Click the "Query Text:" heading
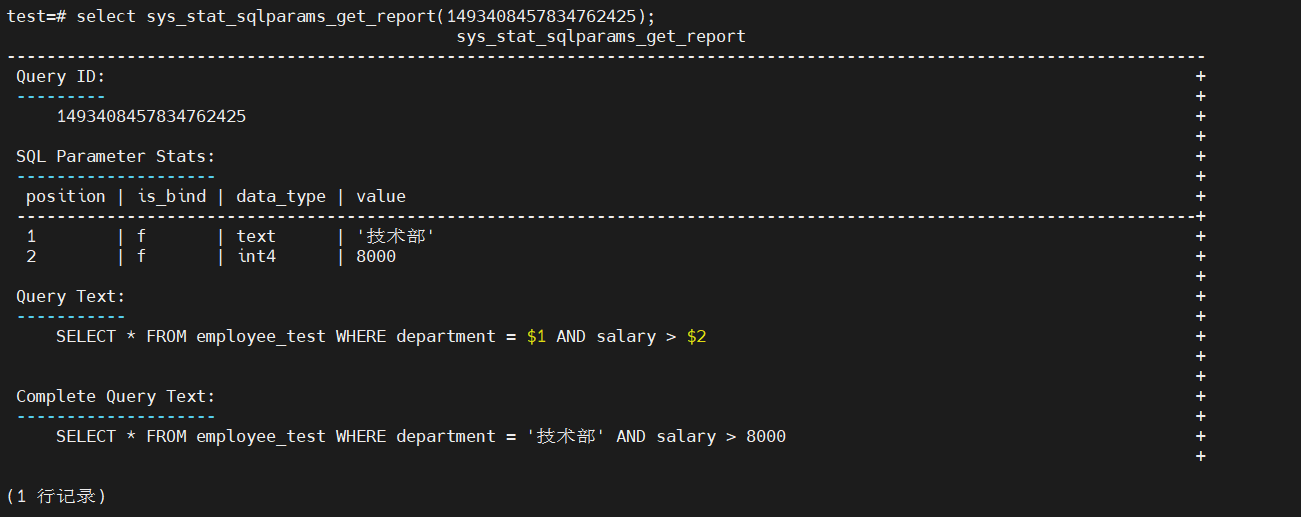Viewport: 1301px width, 517px height. pyautogui.click(x=71, y=296)
